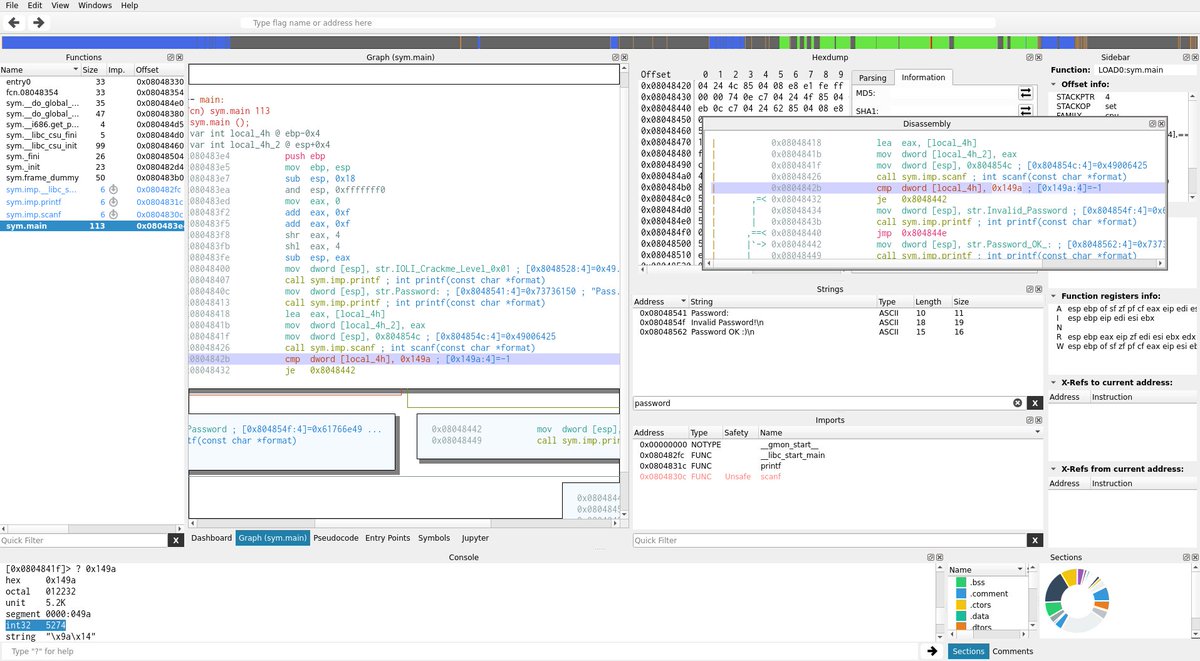1200x661 pixels.
Task: Open the Sections Name column dropdown
Action: tap(1019, 570)
